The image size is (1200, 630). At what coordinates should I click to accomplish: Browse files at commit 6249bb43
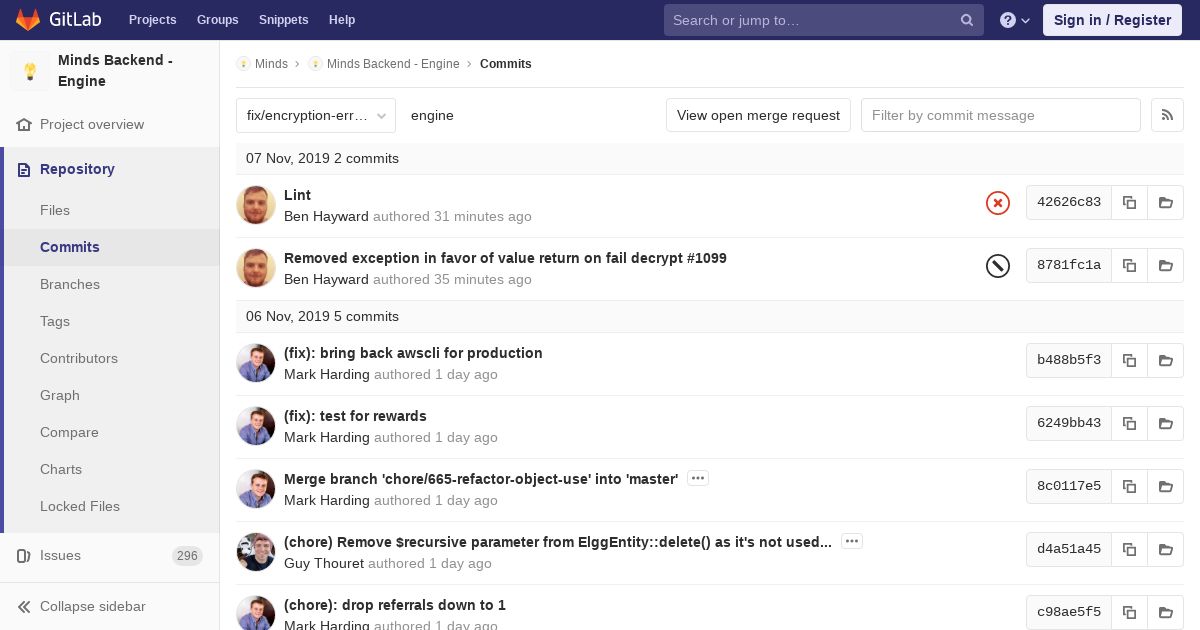[1165, 423]
